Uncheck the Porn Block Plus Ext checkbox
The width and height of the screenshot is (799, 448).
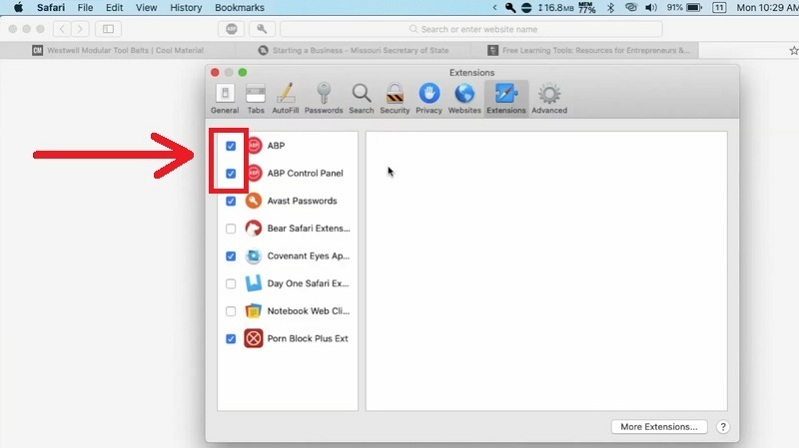pos(231,339)
